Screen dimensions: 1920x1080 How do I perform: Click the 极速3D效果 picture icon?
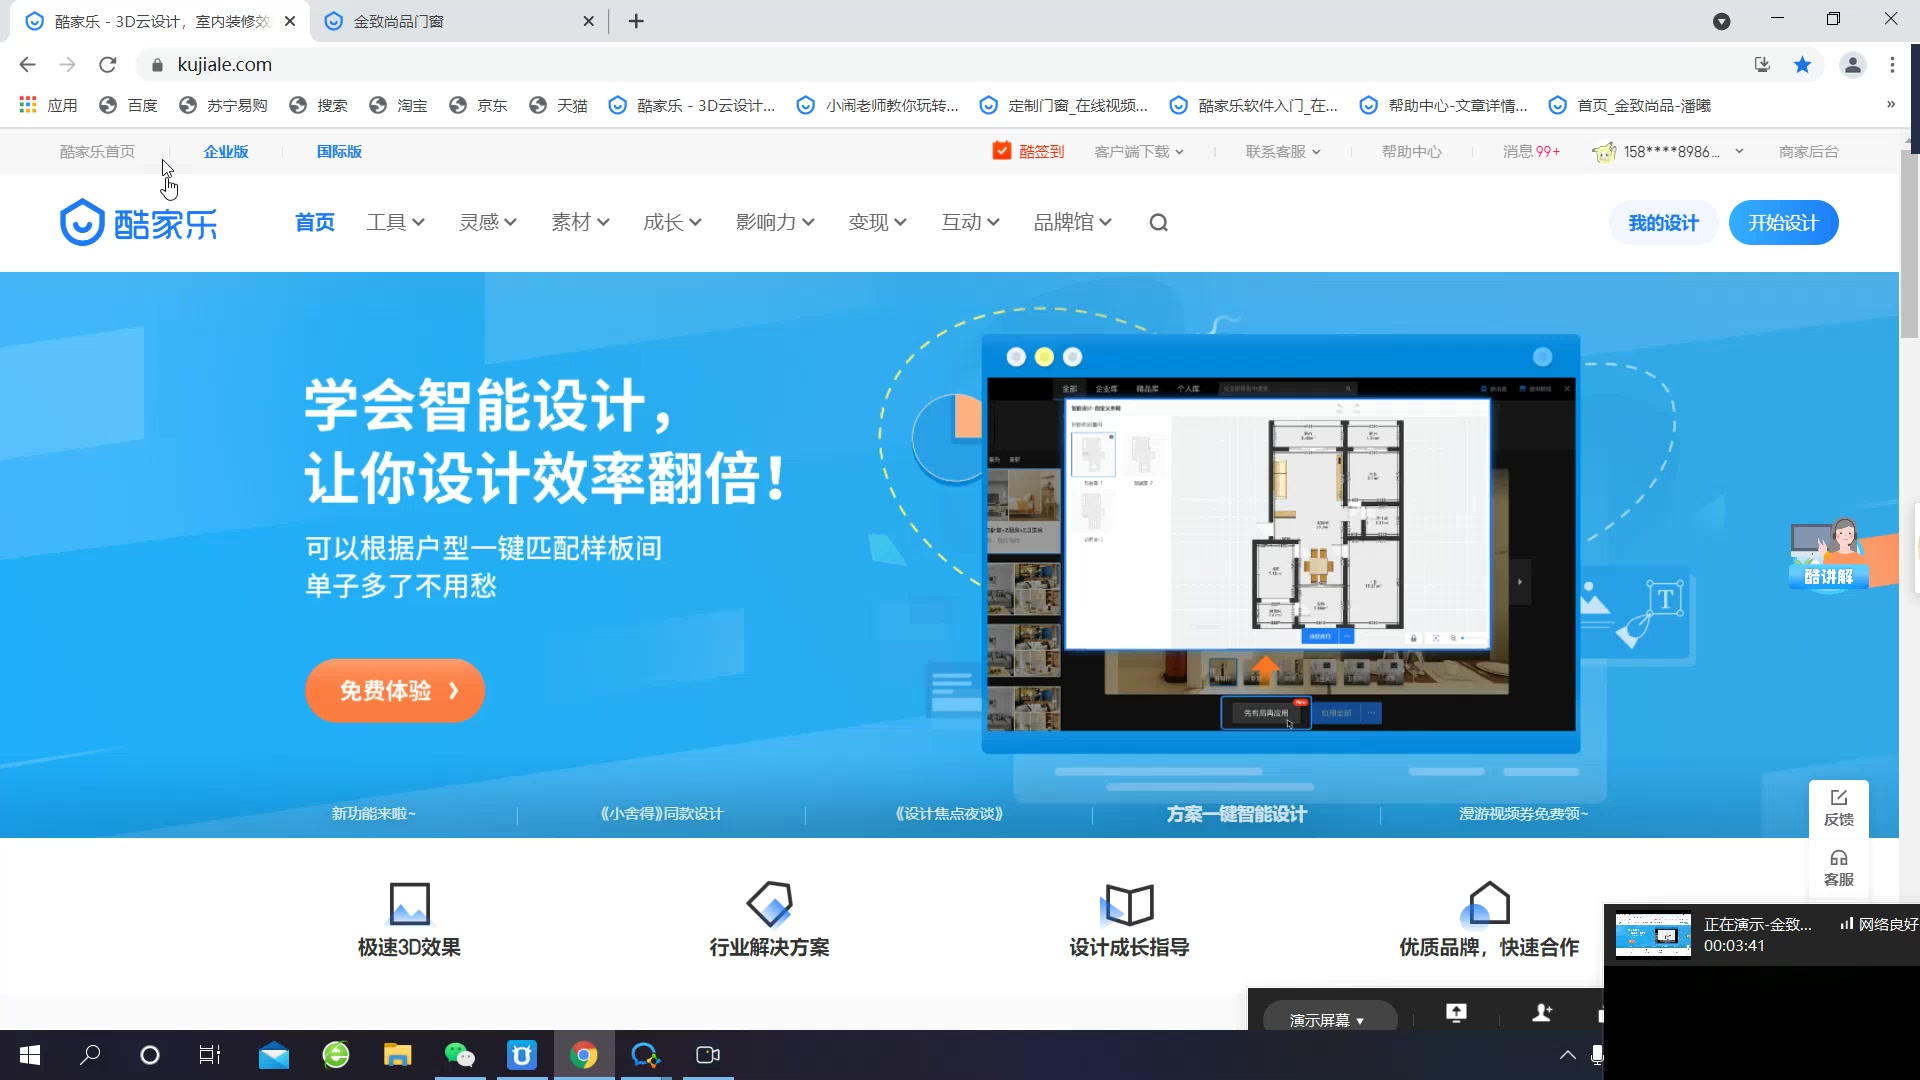pyautogui.click(x=409, y=903)
